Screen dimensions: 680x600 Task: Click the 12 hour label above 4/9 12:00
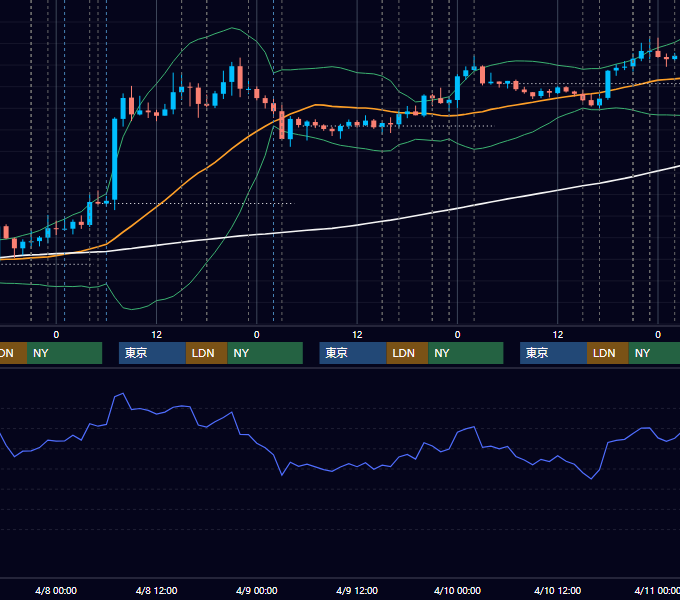click(x=357, y=335)
